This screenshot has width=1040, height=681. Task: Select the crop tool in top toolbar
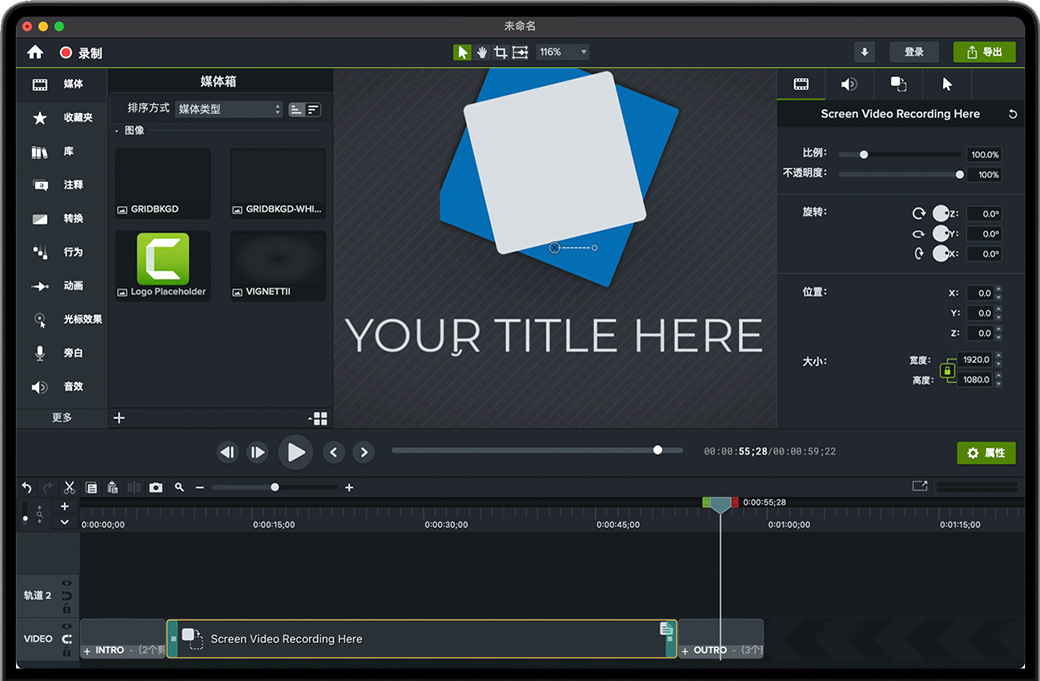coord(500,52)
